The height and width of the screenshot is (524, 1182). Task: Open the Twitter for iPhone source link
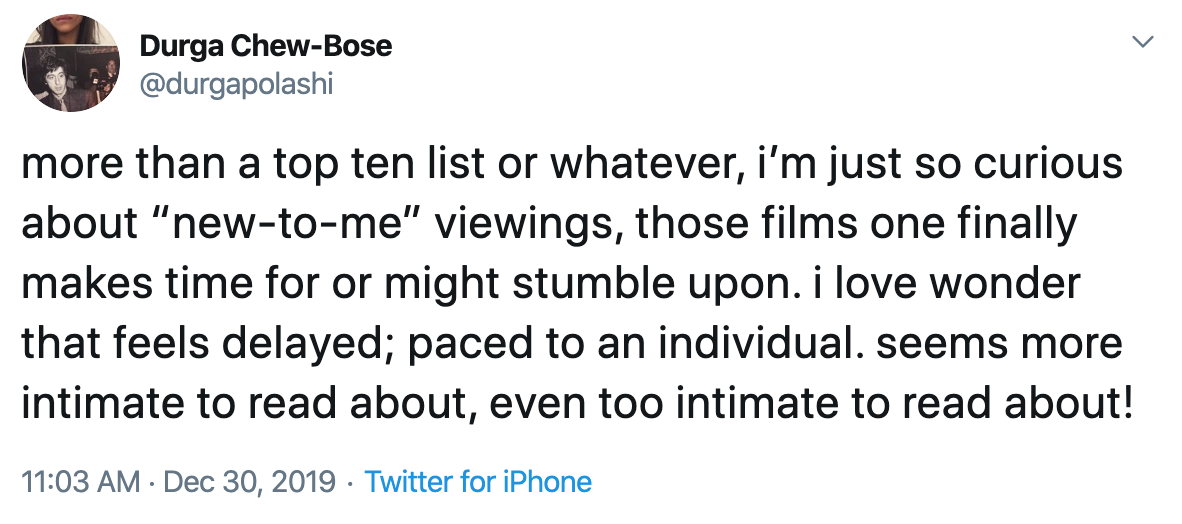point(478,483)
